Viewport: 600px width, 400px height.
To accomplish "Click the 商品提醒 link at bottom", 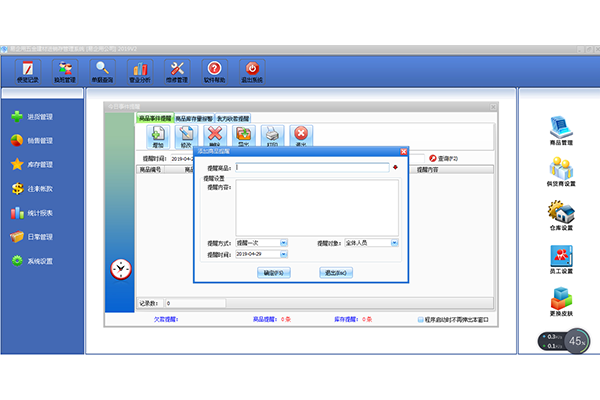I will pyautogui.click(x=264, y=319).
